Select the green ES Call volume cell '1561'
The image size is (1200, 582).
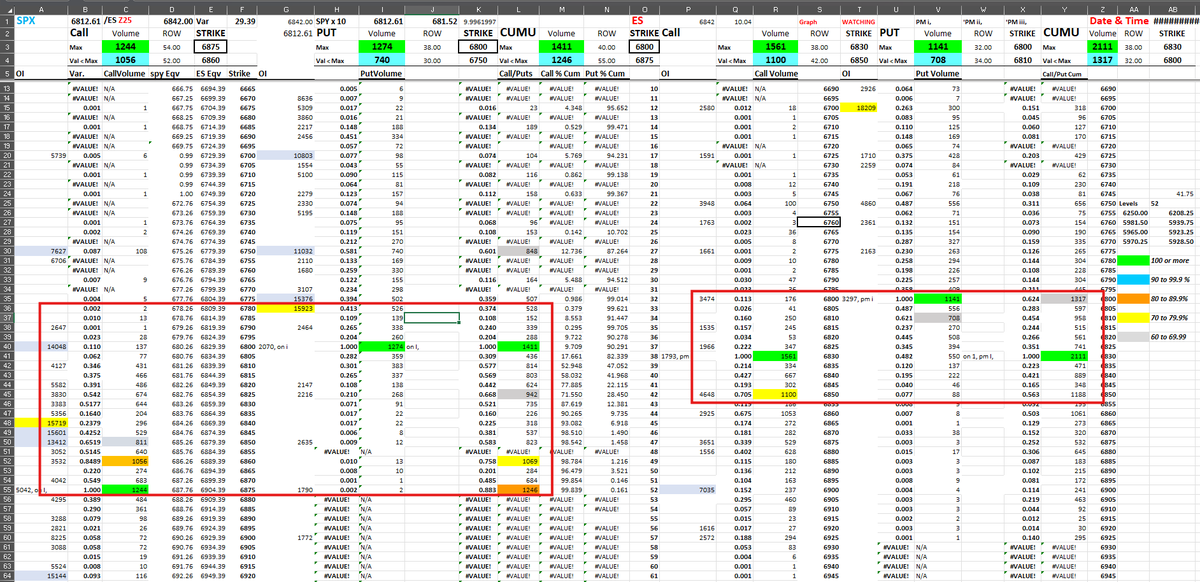point(775,46)
